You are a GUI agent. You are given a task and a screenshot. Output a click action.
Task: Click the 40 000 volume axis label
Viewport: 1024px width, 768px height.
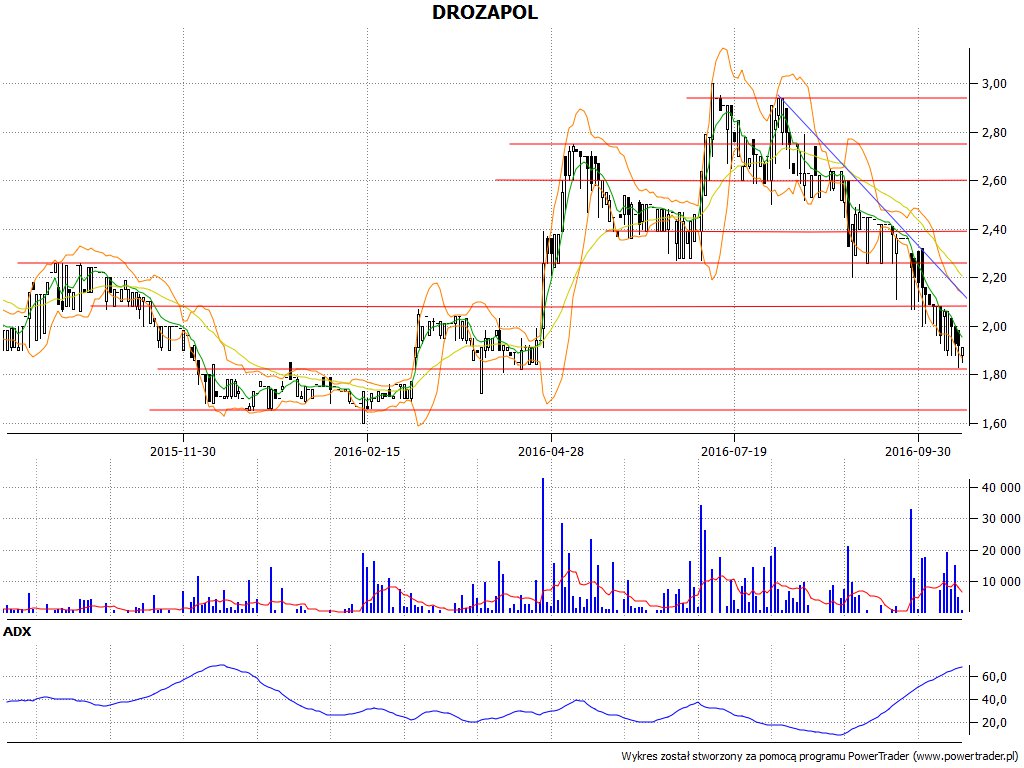click(x=1000, y=488)
